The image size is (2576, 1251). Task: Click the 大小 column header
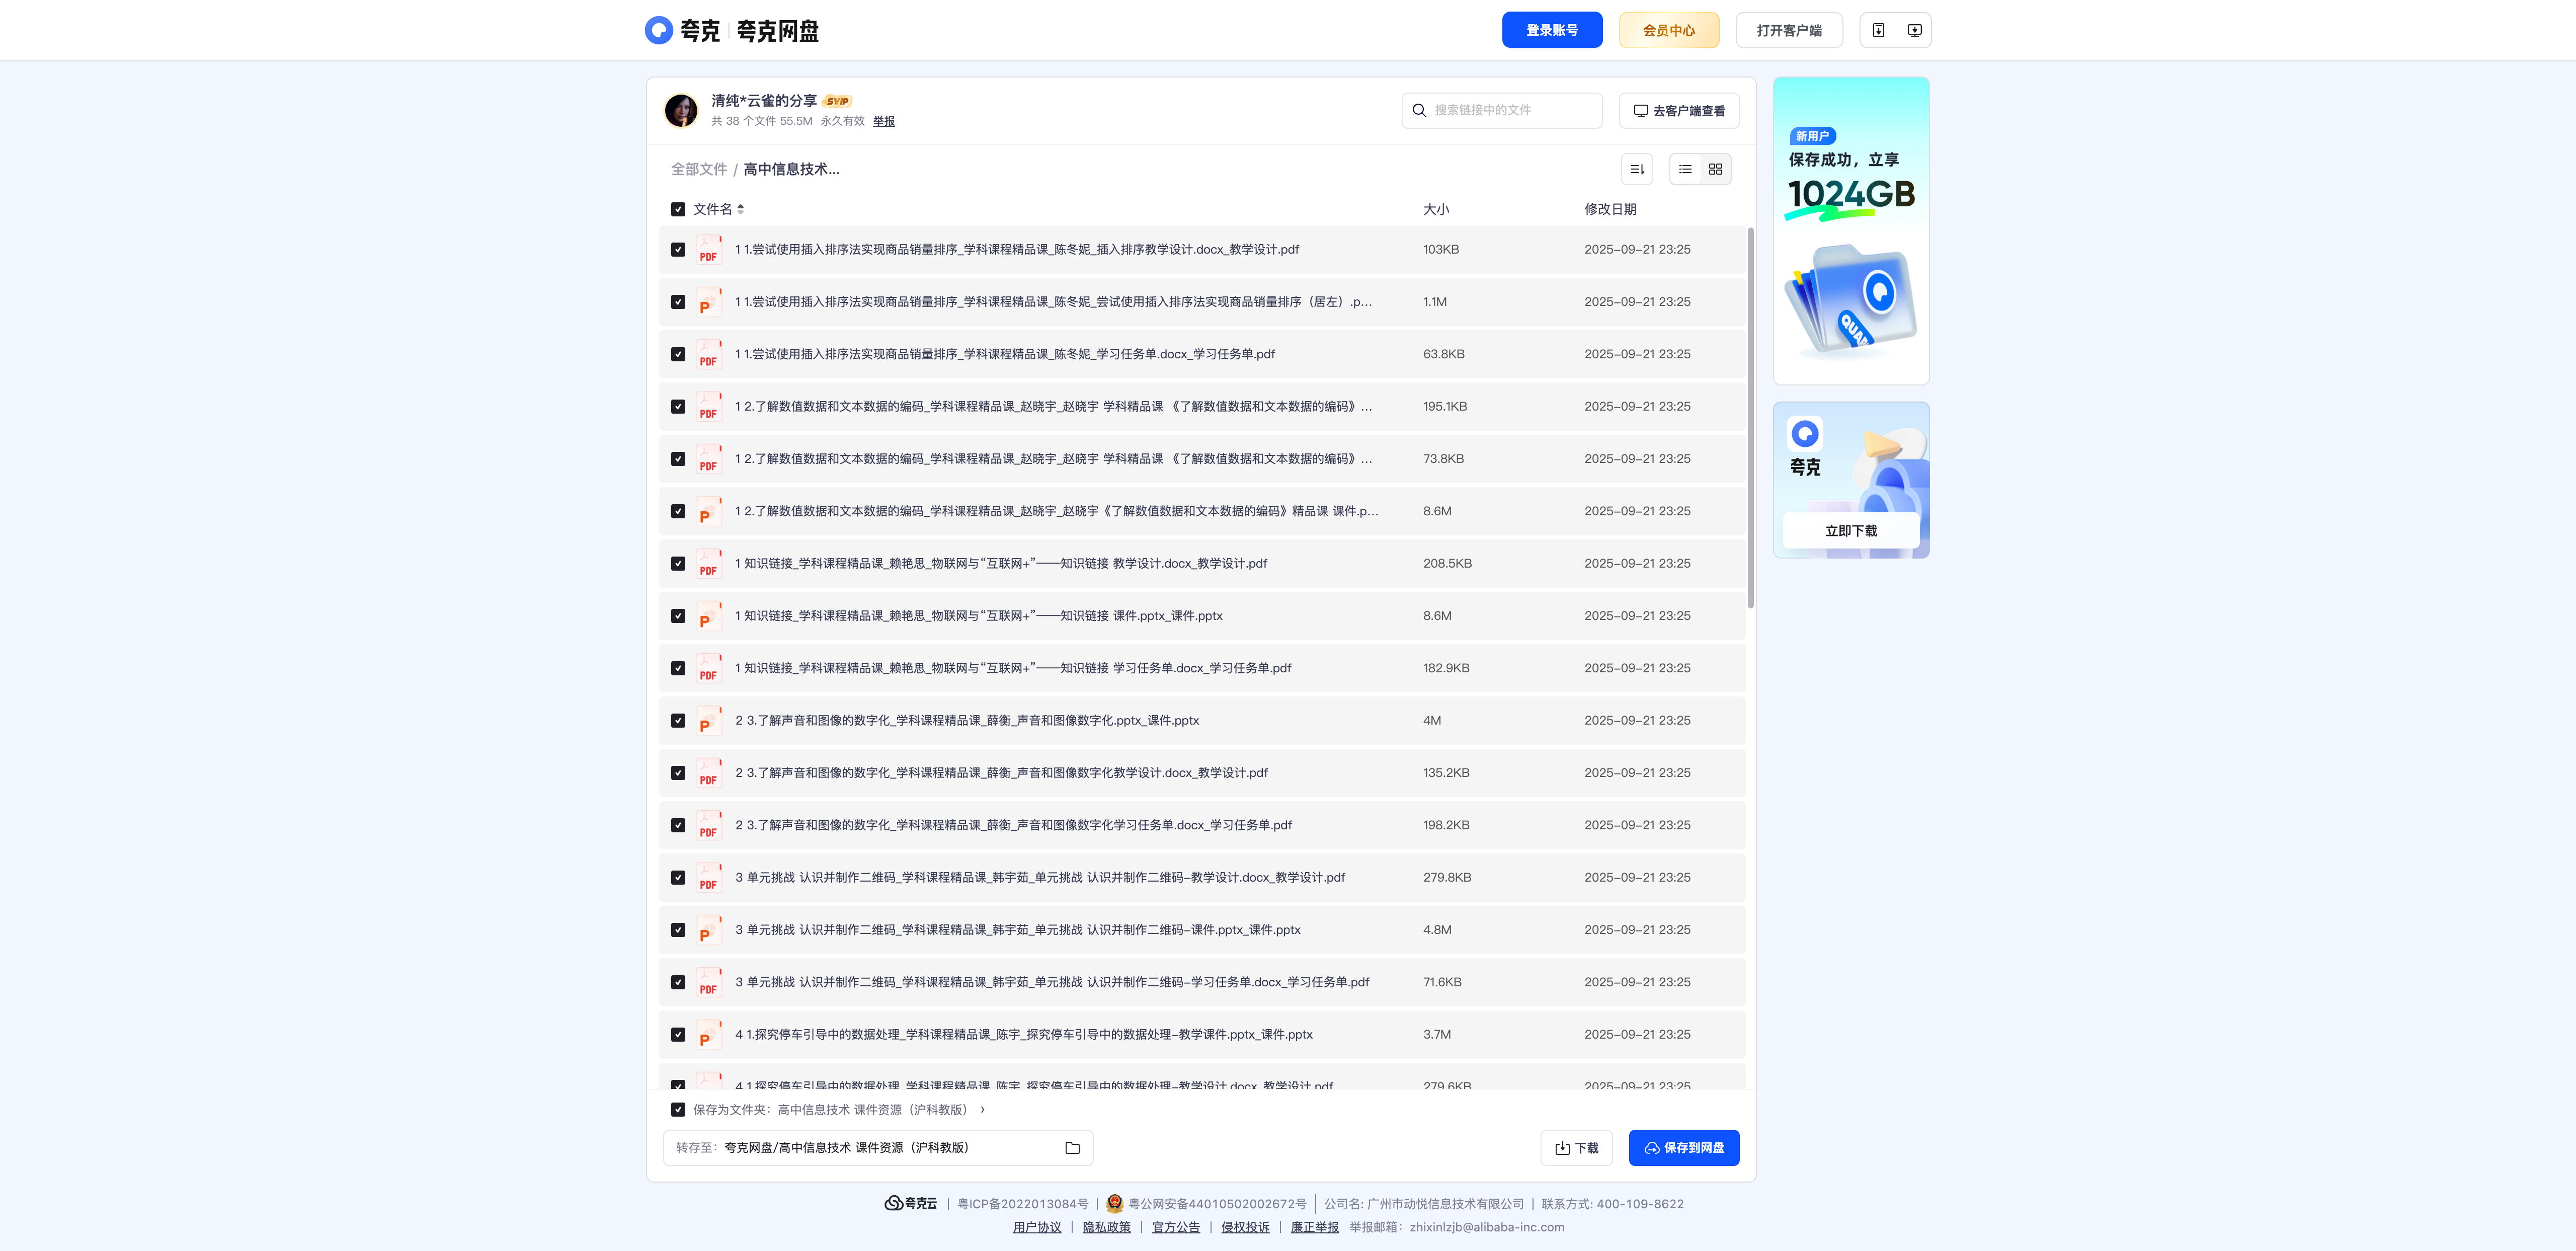click(1436, 209)
